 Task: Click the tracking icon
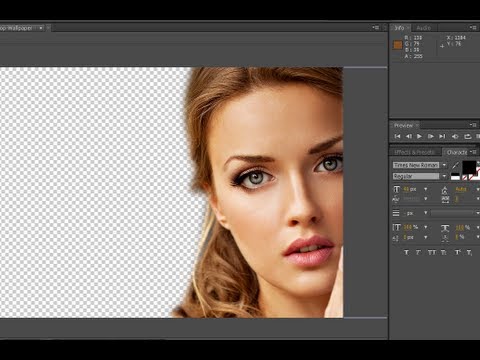[x=445, y=199]
